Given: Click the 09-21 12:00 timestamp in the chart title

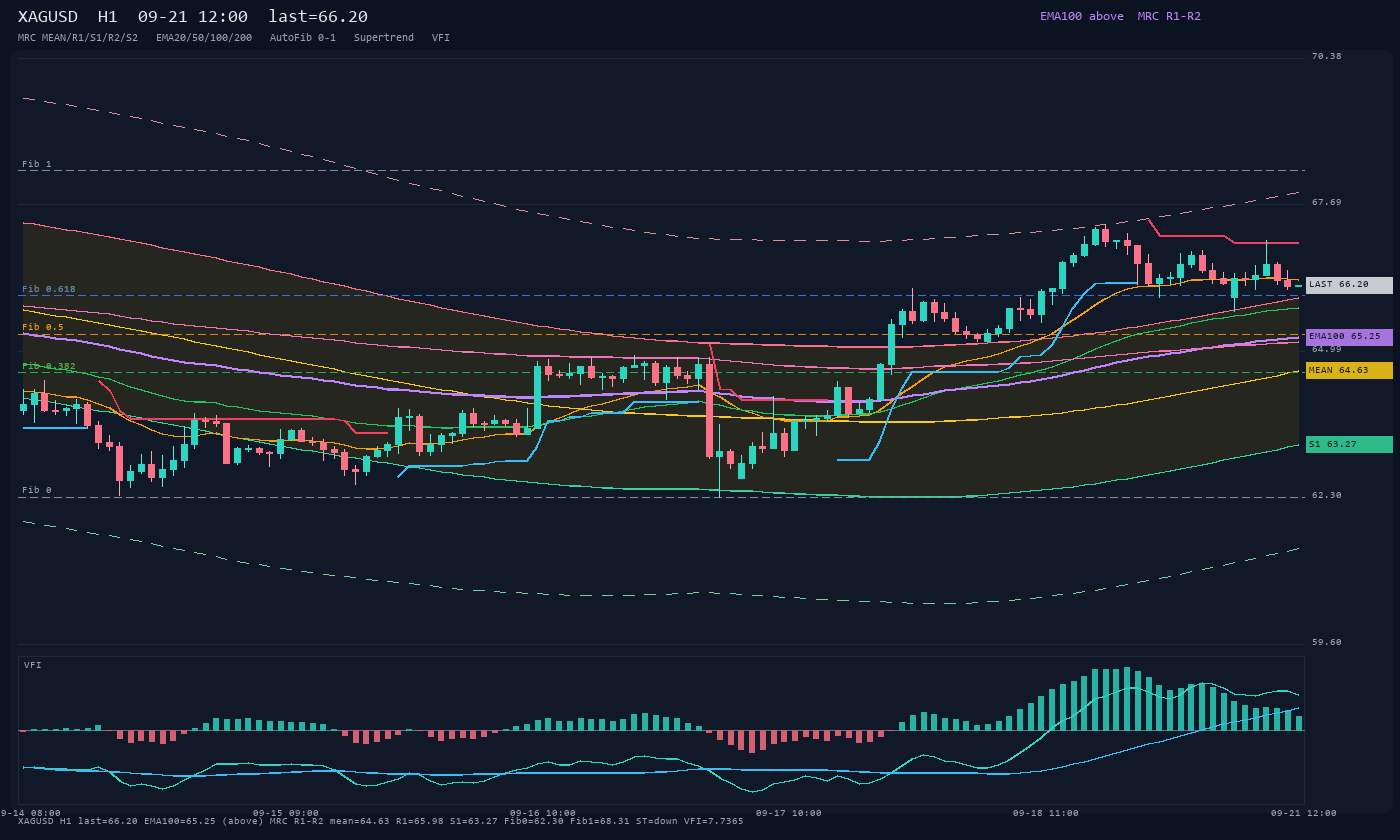Looking at the screenshot, I should [193, 17].
